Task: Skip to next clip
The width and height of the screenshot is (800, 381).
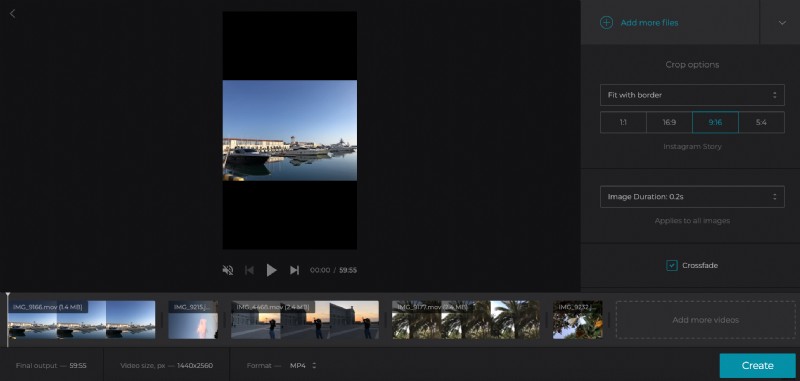Action: click(294, 270)
